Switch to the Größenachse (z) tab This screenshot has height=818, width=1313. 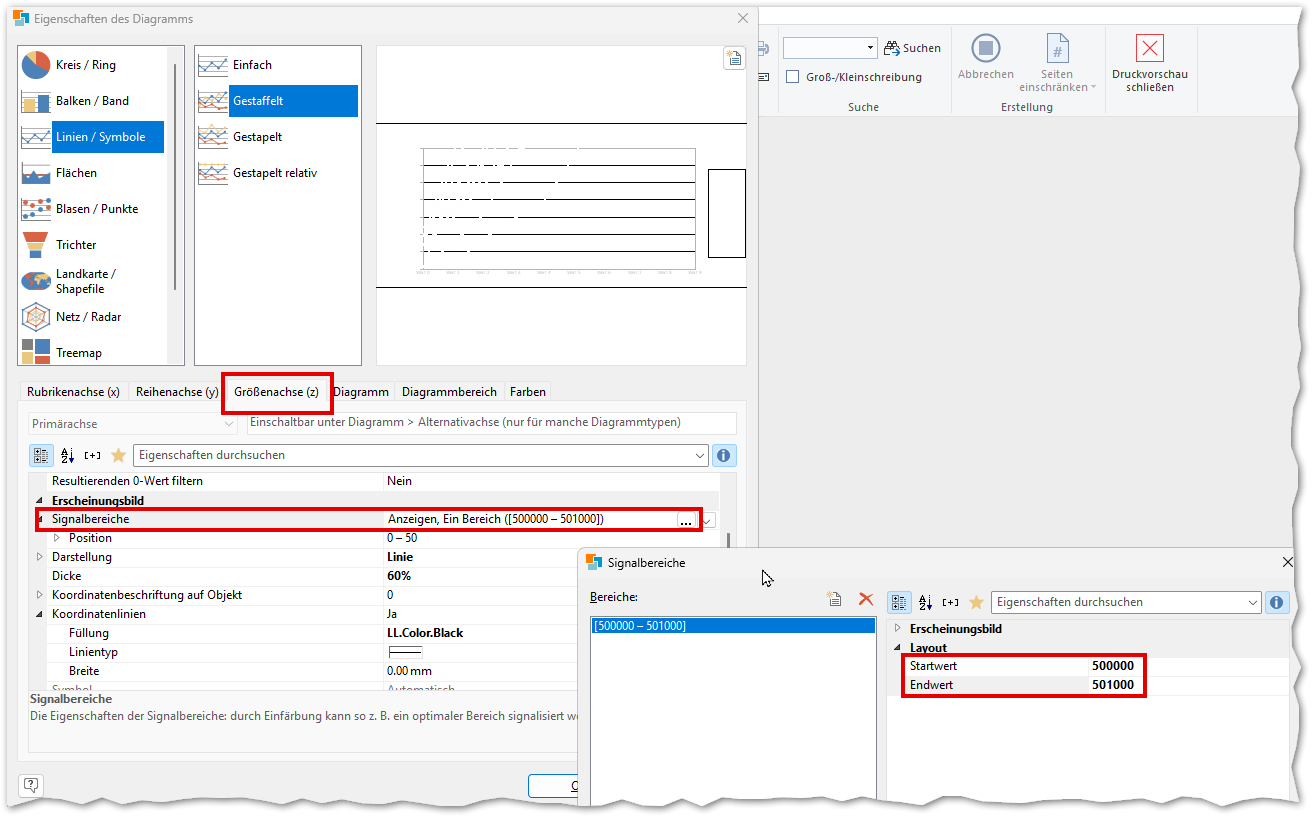[x=277, y=392]
